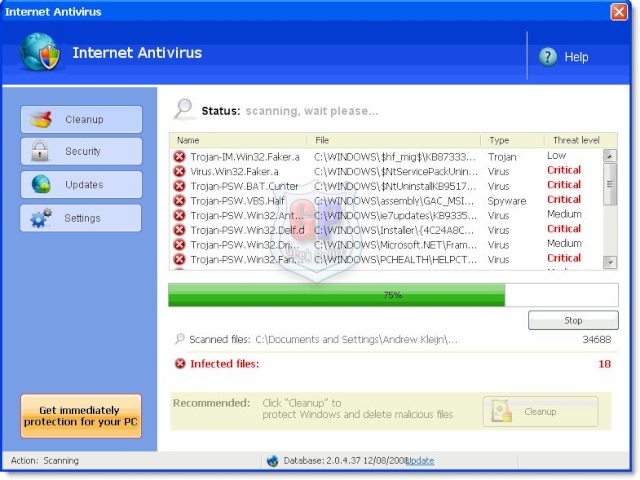Image resolution: width=640 pixels, height=480 pixels.
Task: Click the Medium level for Trojan-PSW.Win32.Ant...
Action: pos(564,214)
